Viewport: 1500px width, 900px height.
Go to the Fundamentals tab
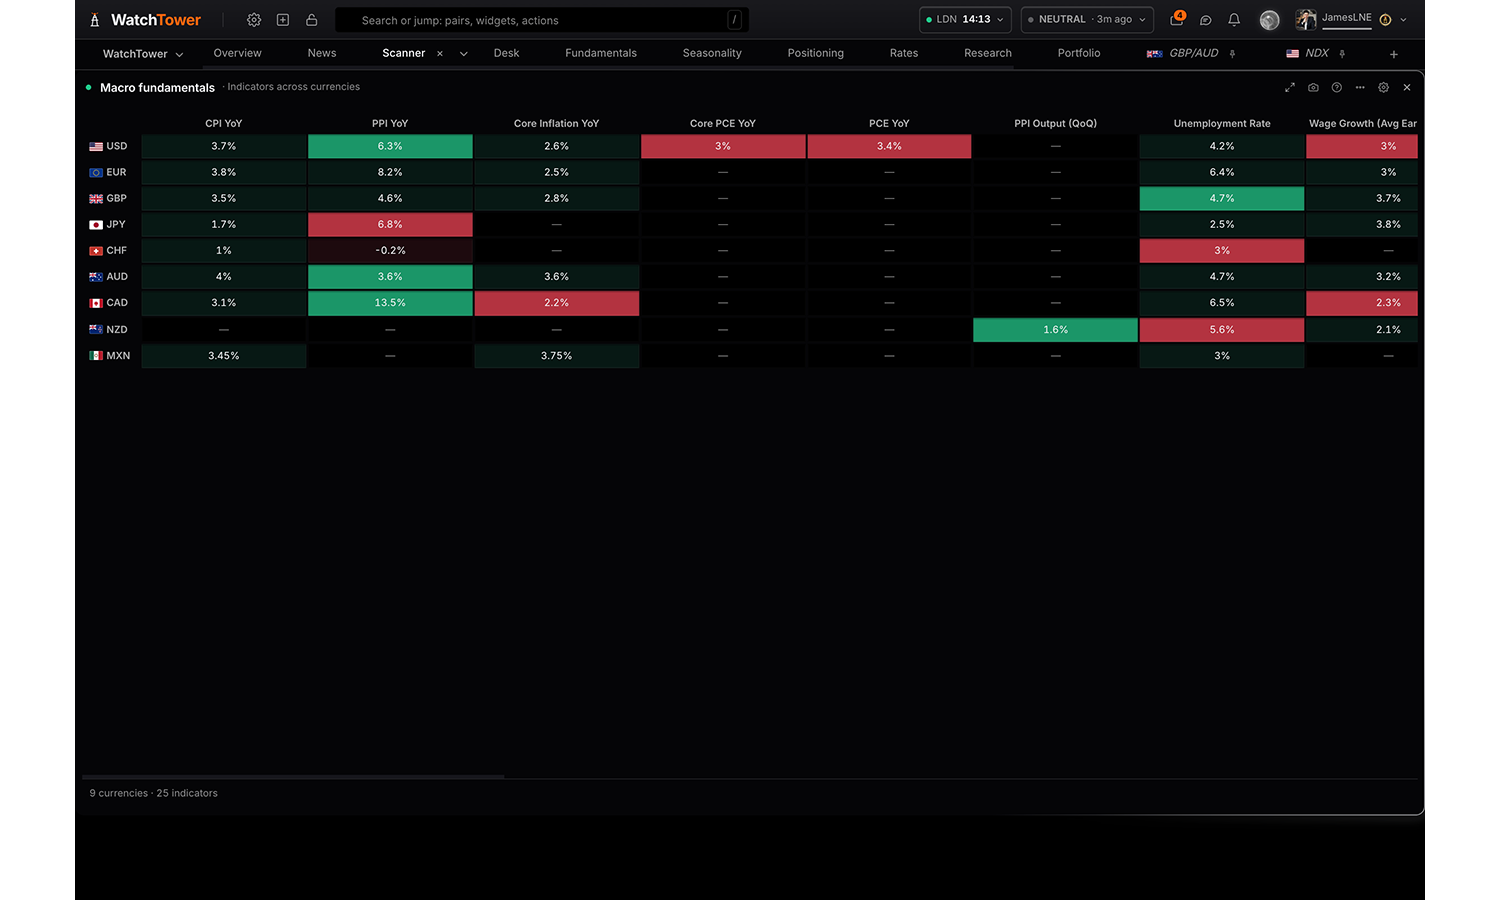tap(601, 53)
